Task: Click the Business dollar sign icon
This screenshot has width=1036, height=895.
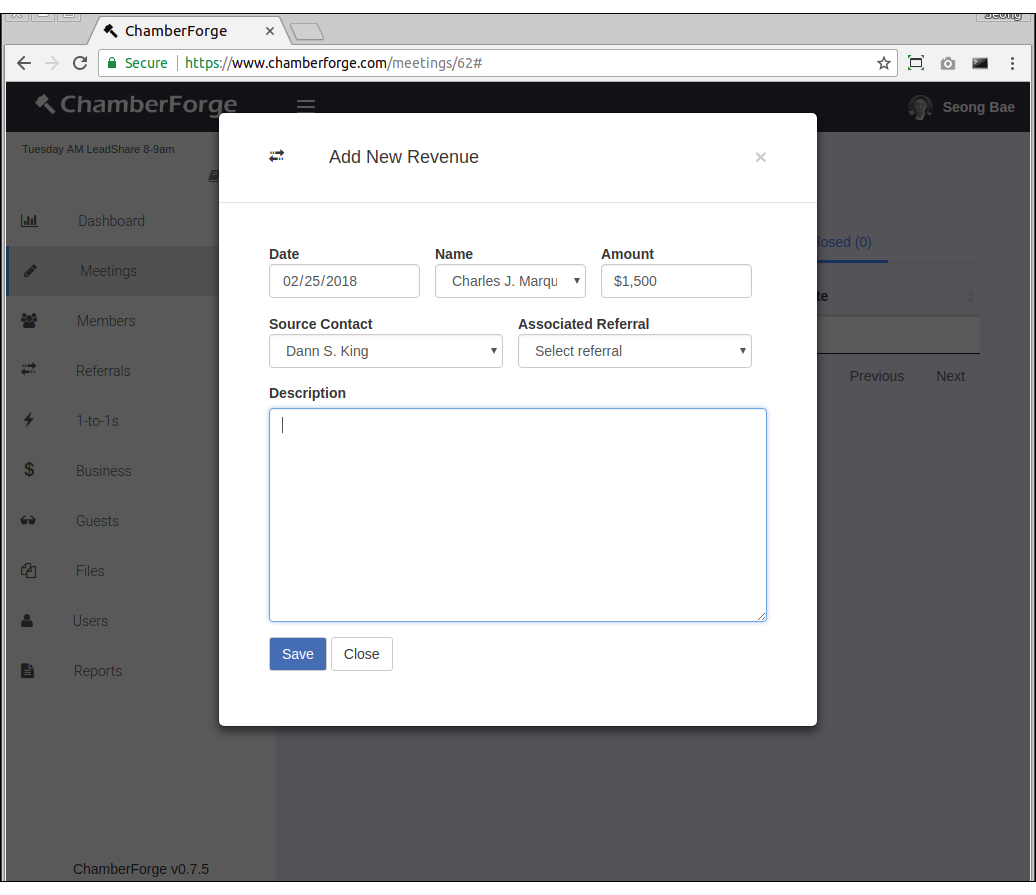Action: (x=29, y=470)
